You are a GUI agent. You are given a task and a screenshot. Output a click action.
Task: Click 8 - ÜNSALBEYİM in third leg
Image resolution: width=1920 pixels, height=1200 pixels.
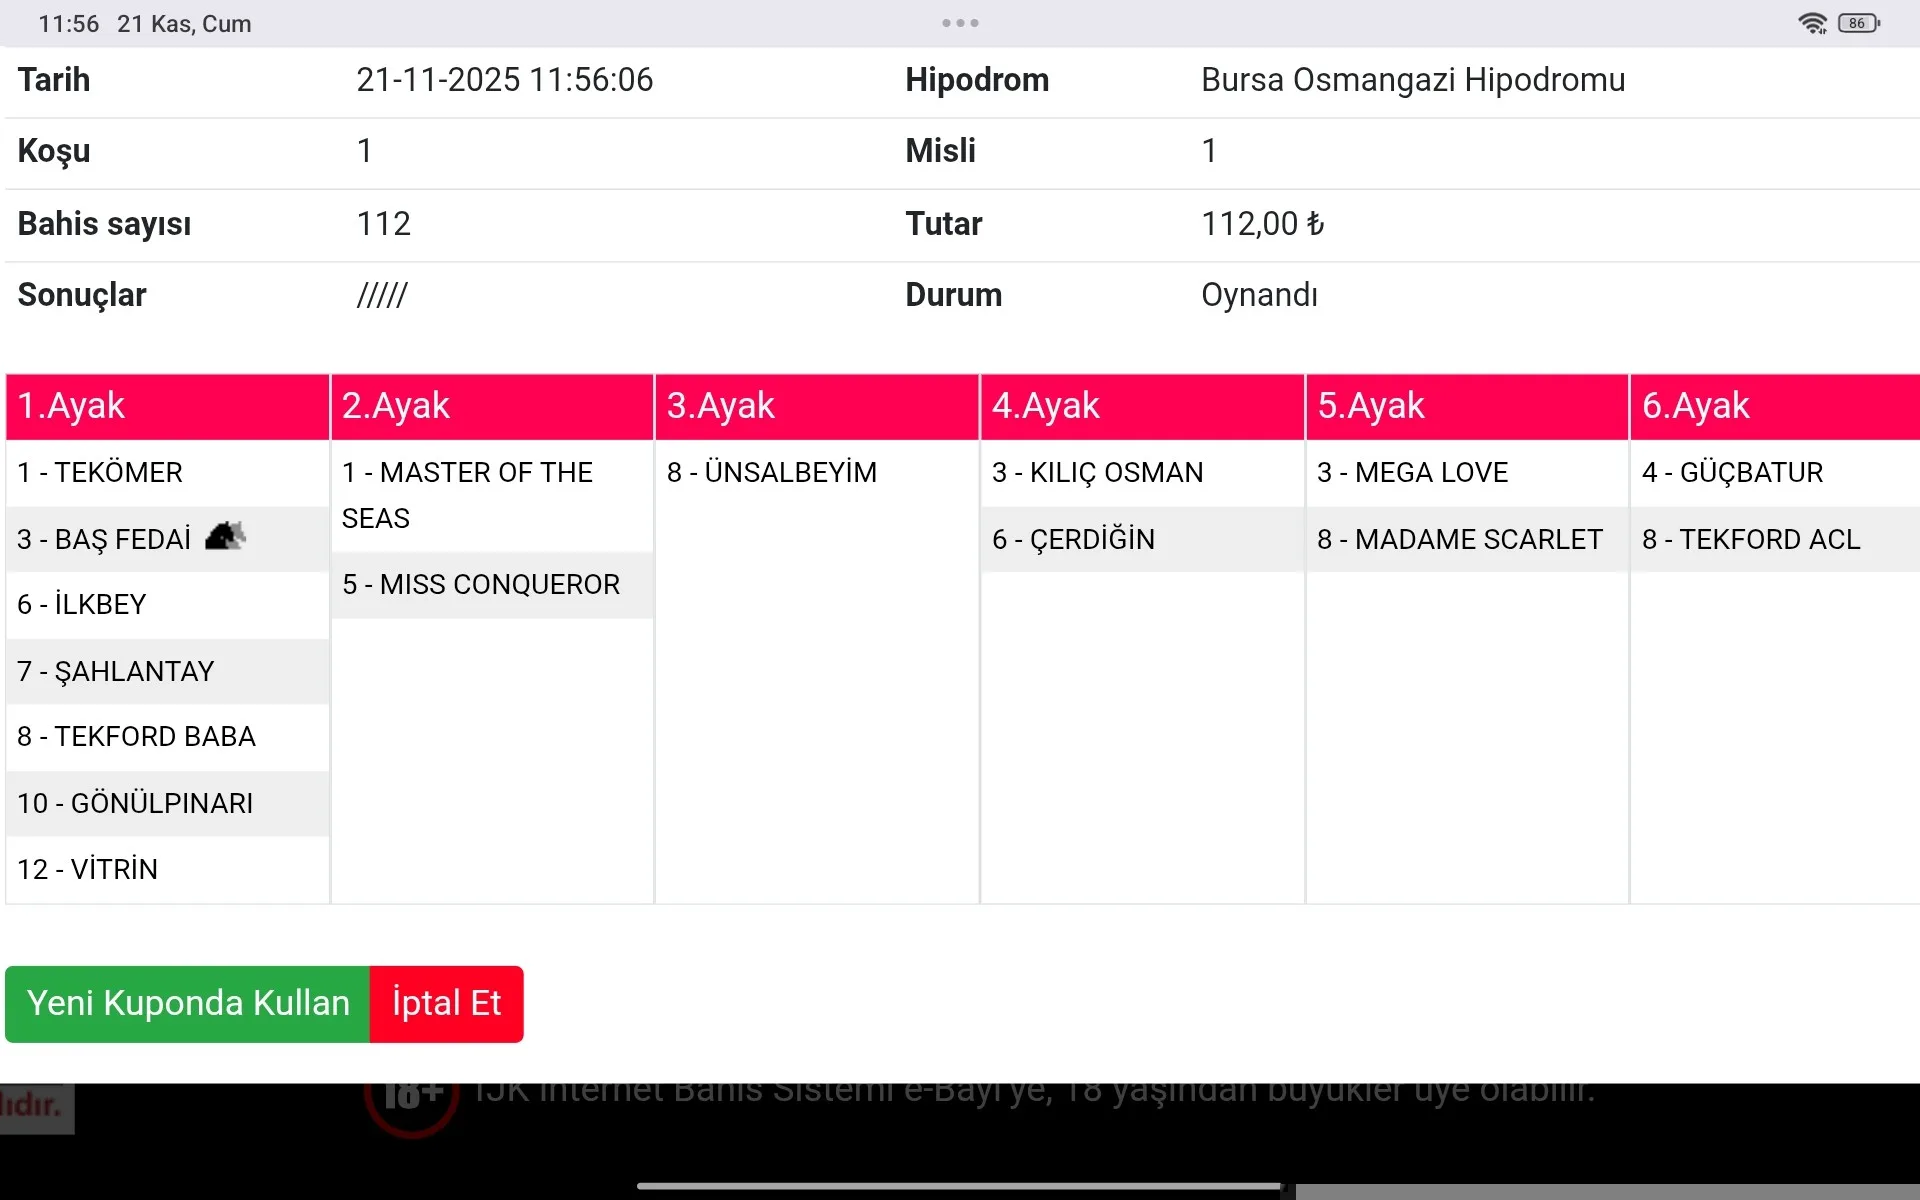pos(772,472)
